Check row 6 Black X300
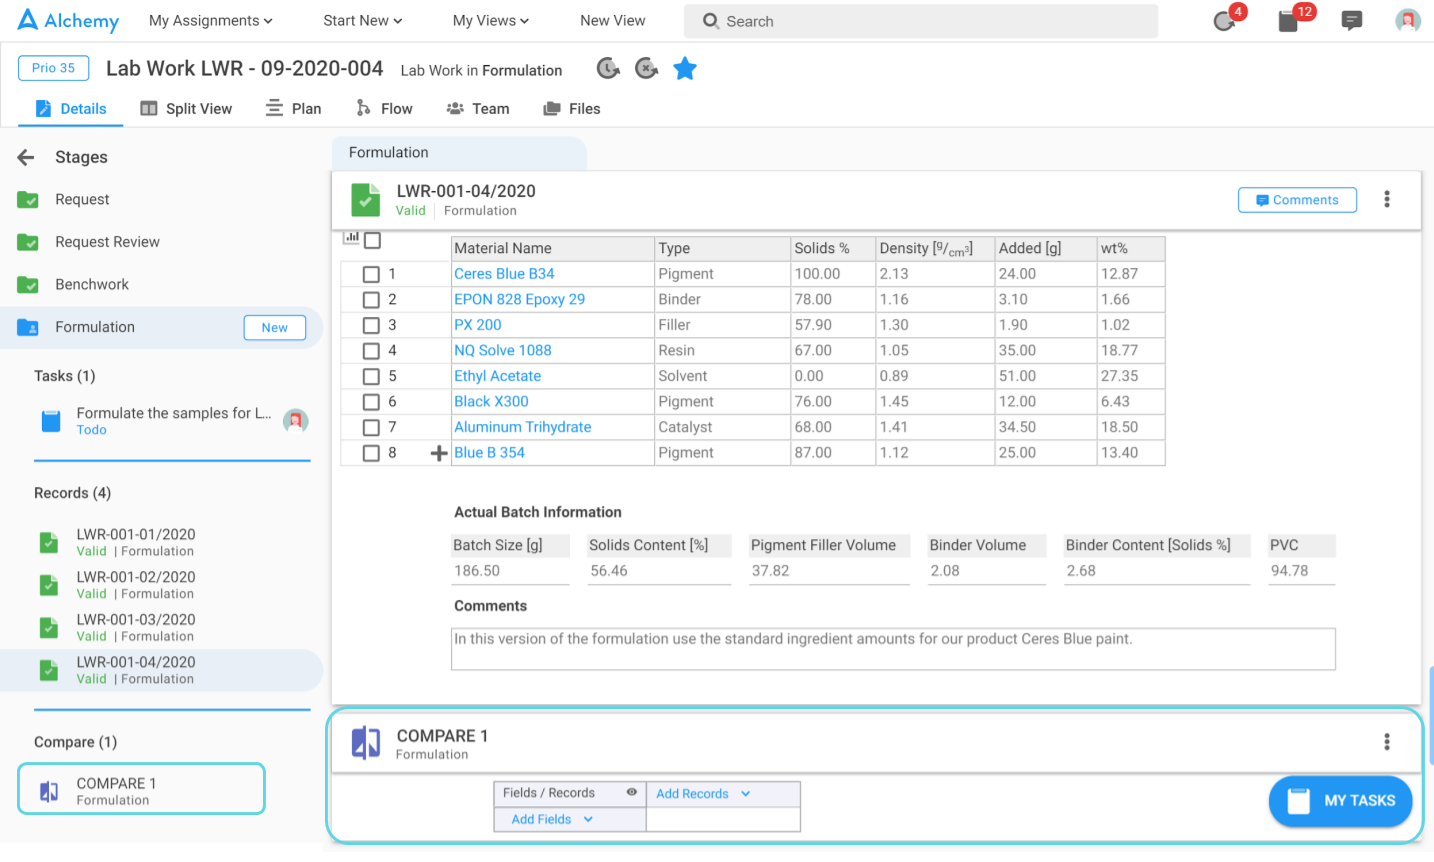The width and height of the screenshot is (1434, 862). [371, 402]
